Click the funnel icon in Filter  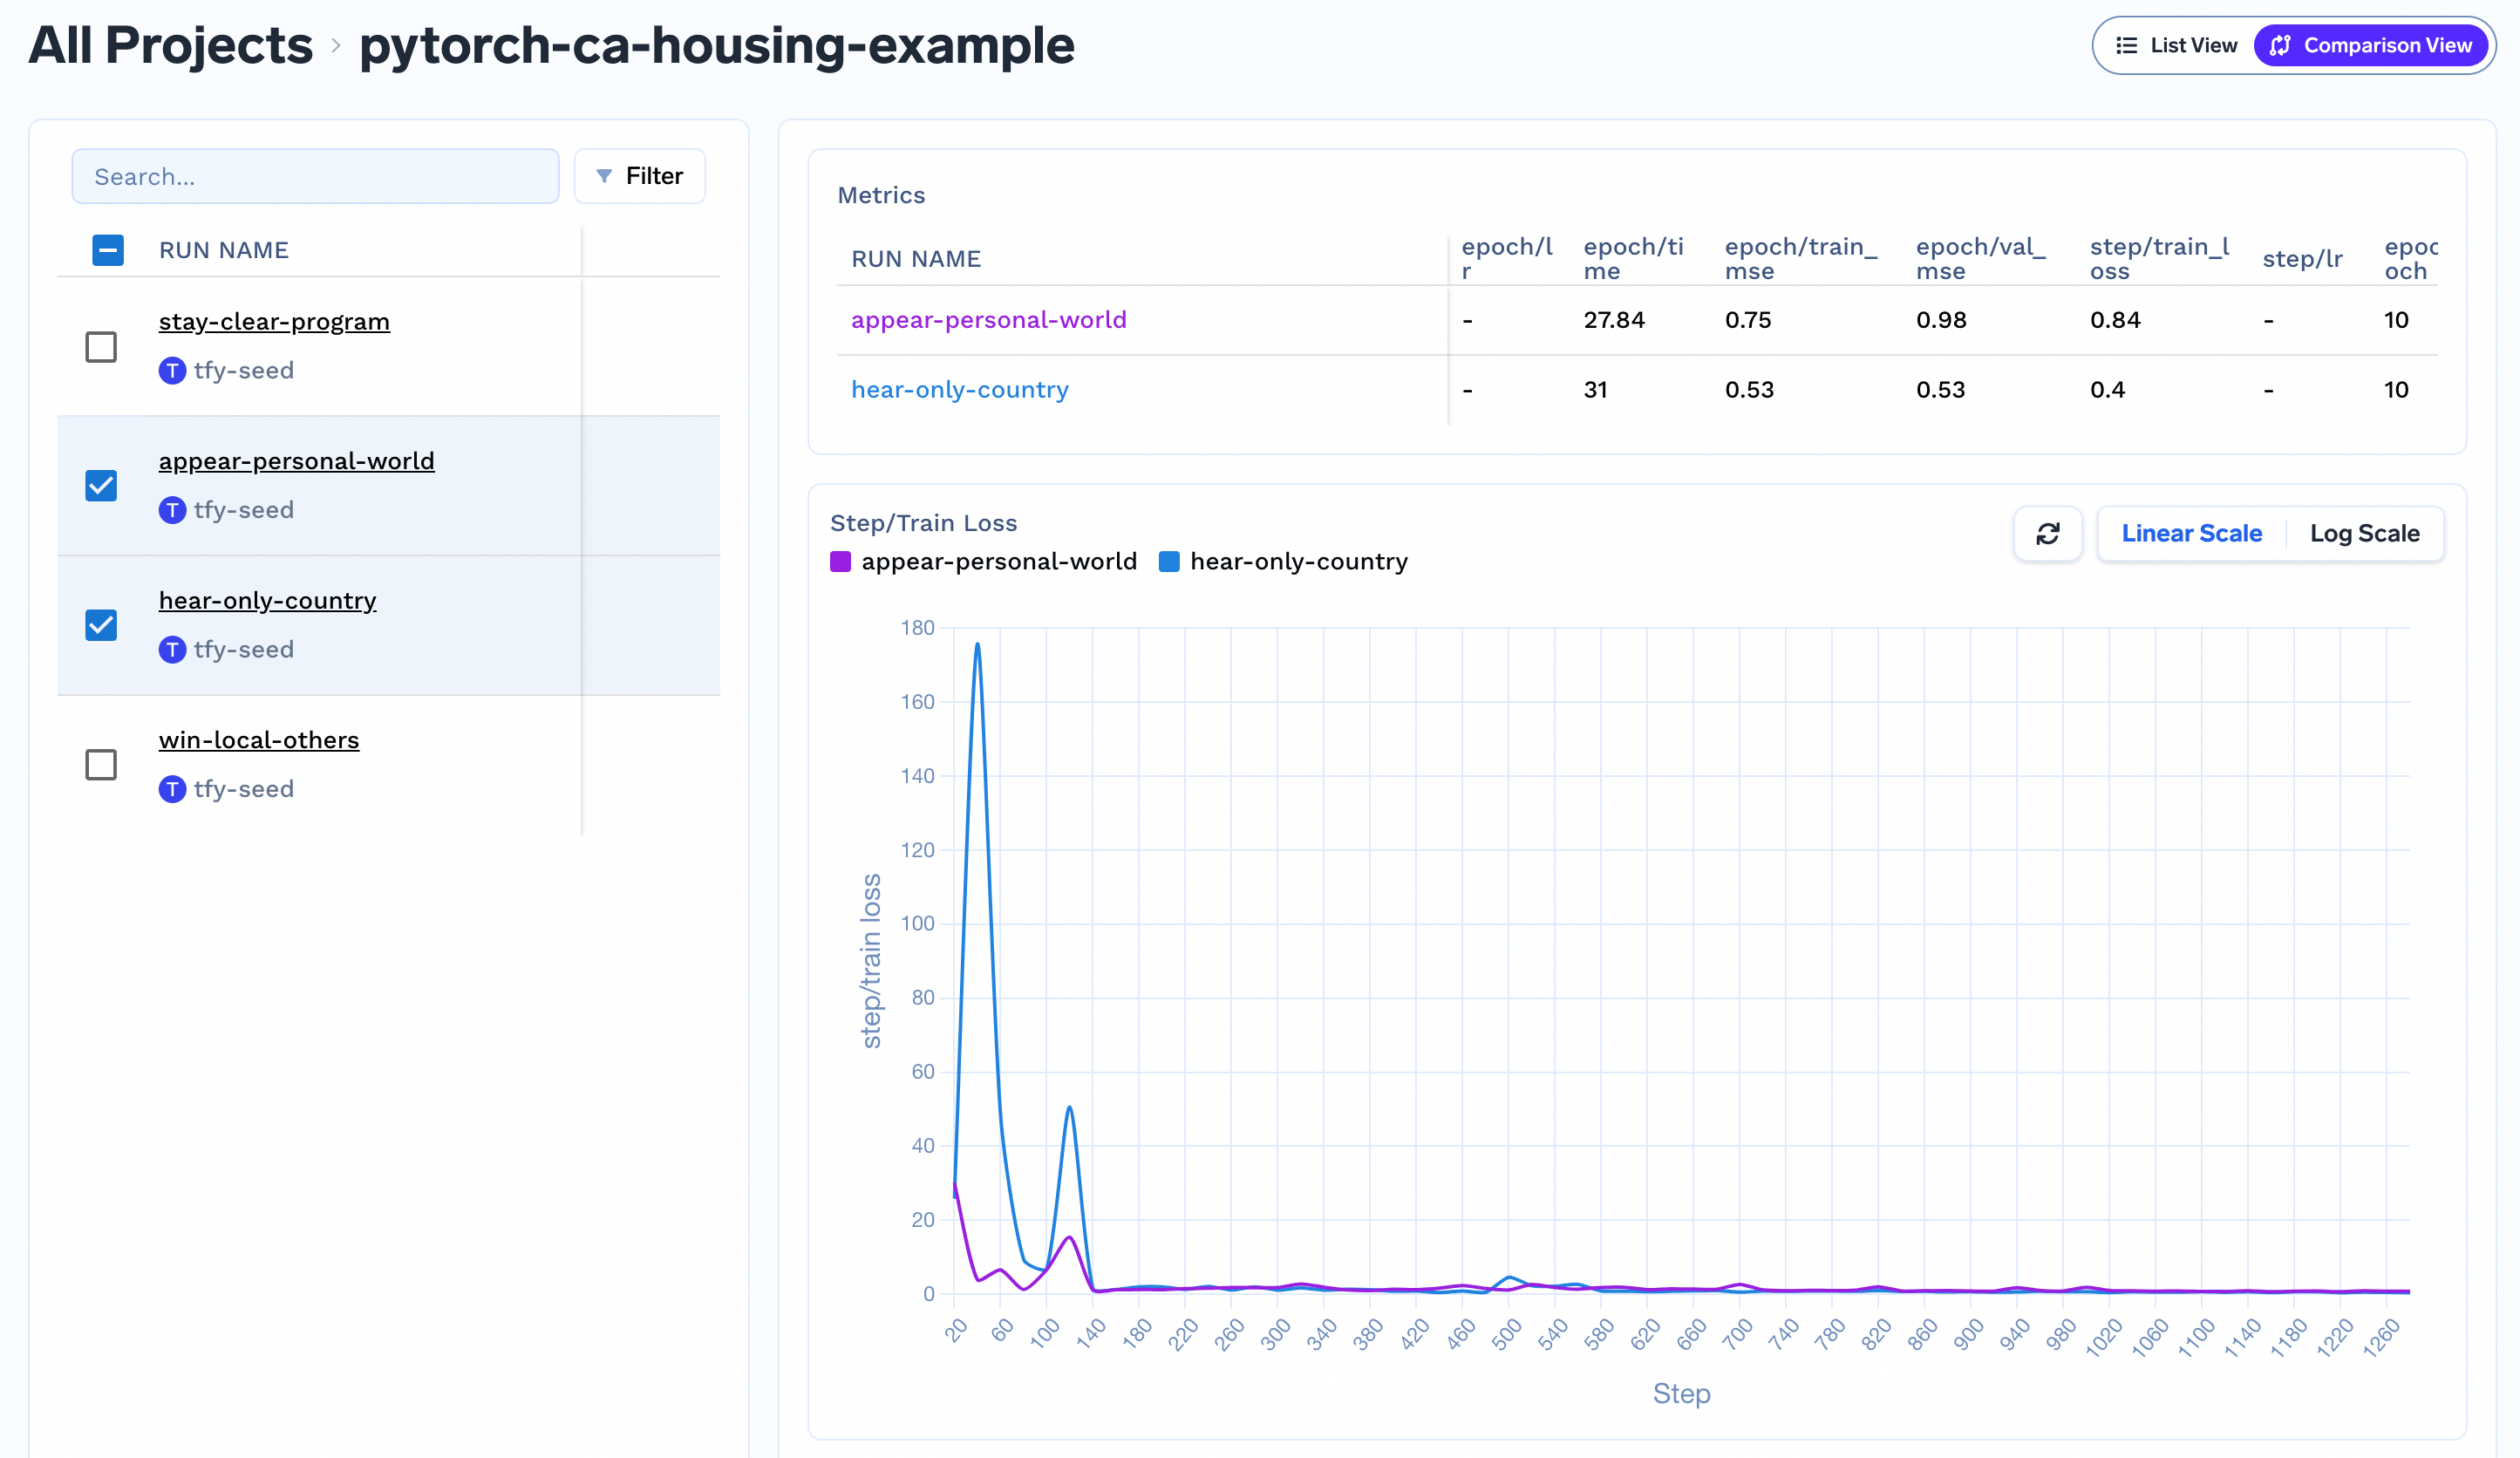tap(604, 176)
